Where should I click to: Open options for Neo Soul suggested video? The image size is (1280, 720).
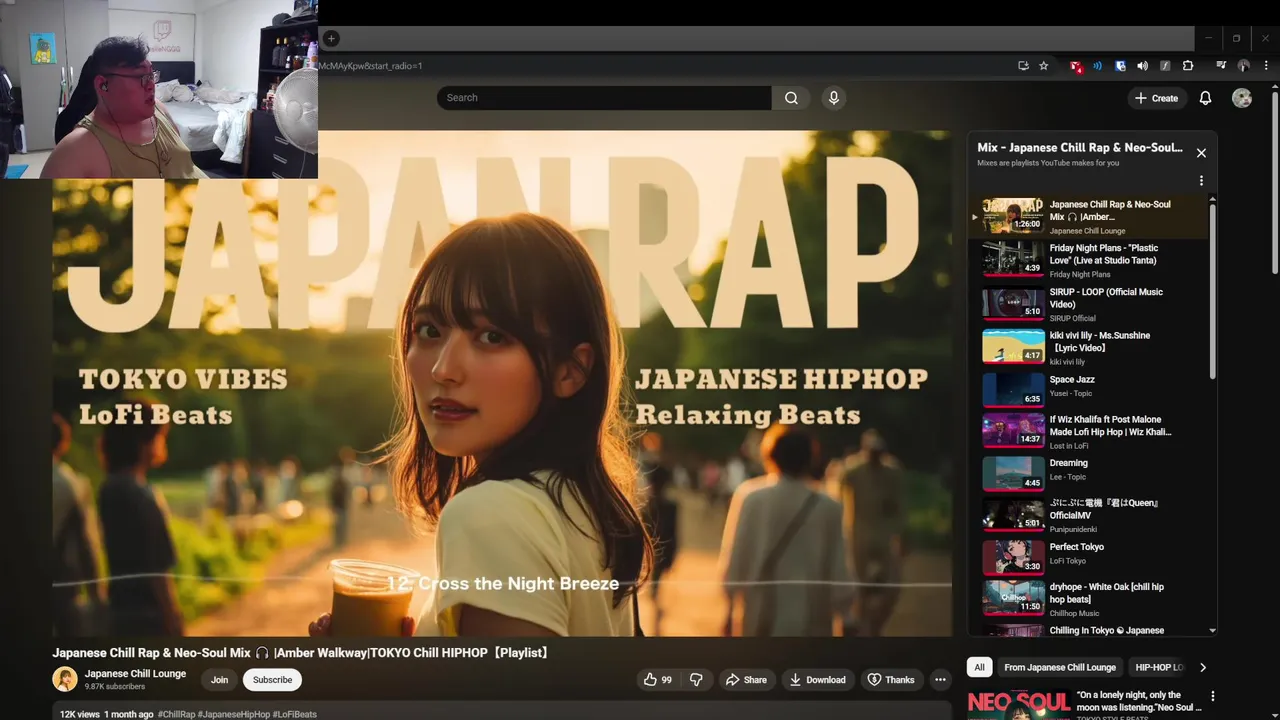1212,696
